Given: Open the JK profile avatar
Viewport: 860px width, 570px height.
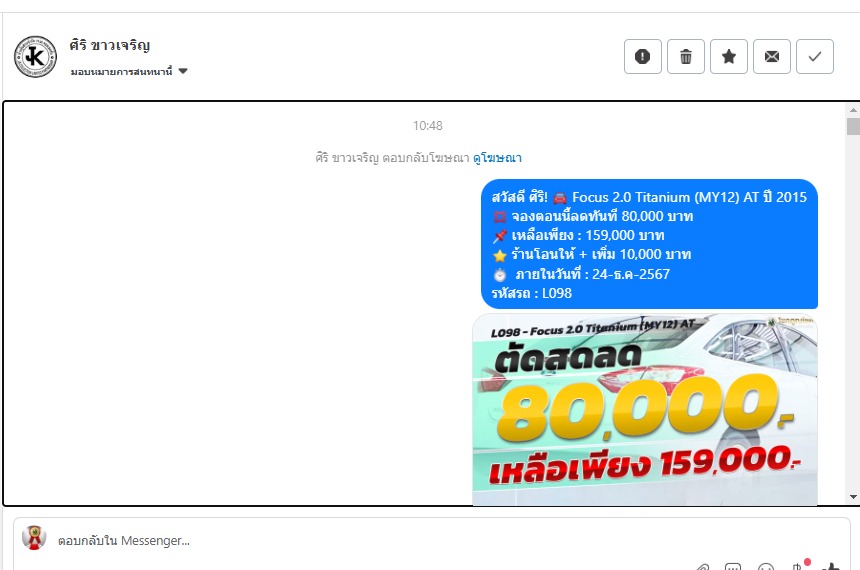Looking at the screenshot, I should click(35, 57).
